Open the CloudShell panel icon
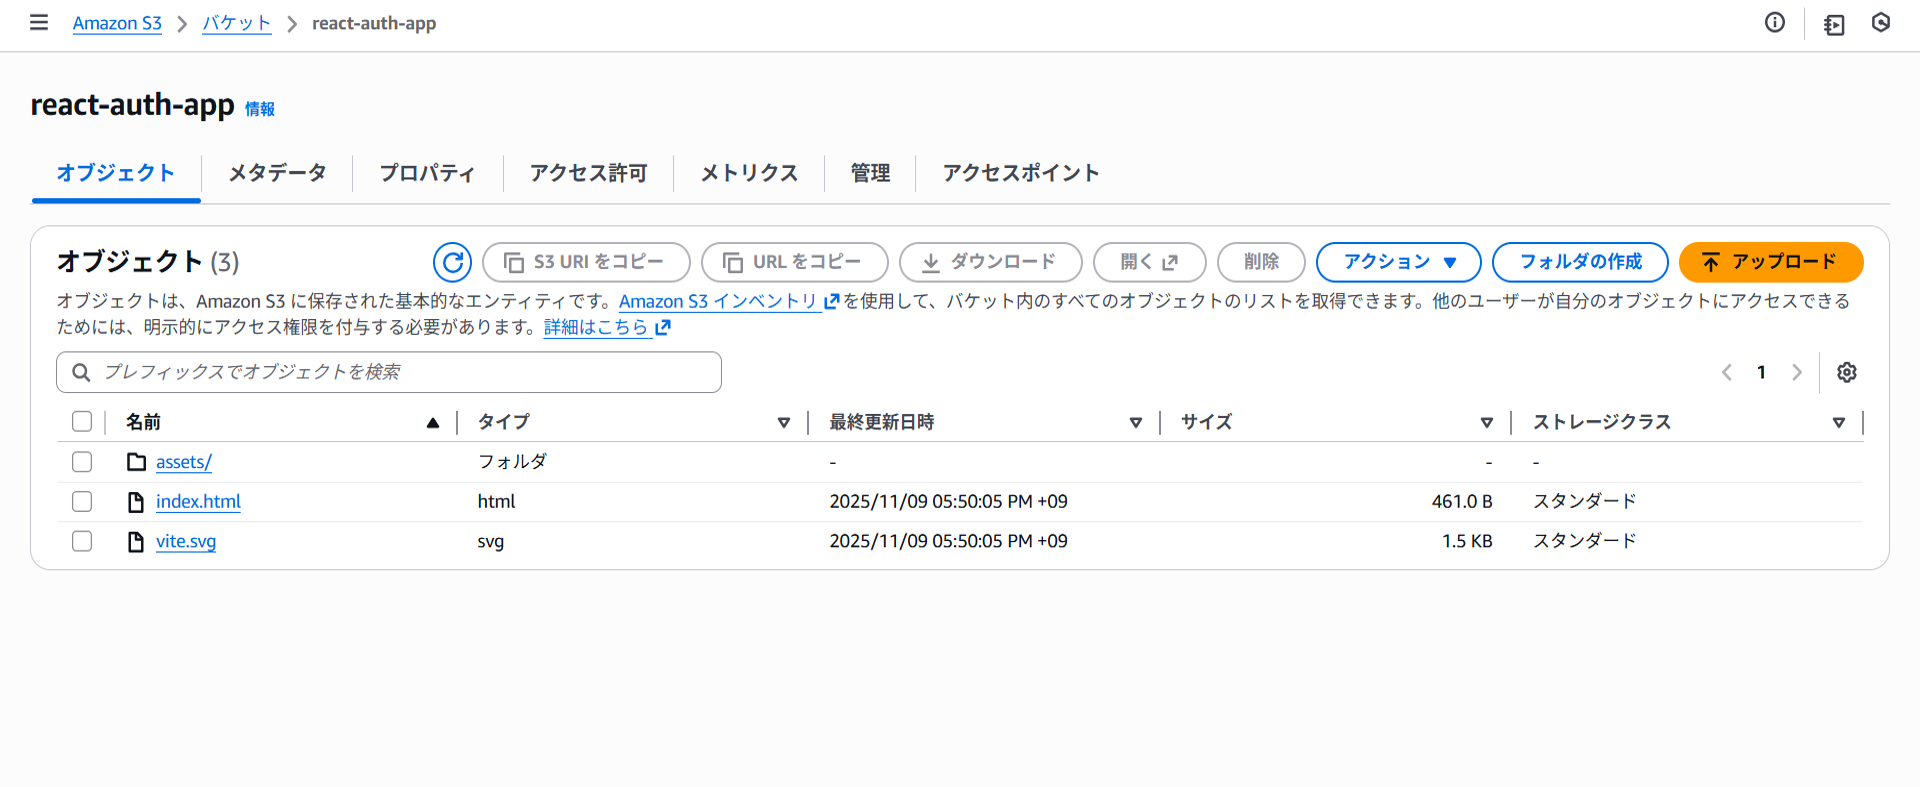The width and height of the screenshot is (1920, 787). click(x=1834, y=24)
